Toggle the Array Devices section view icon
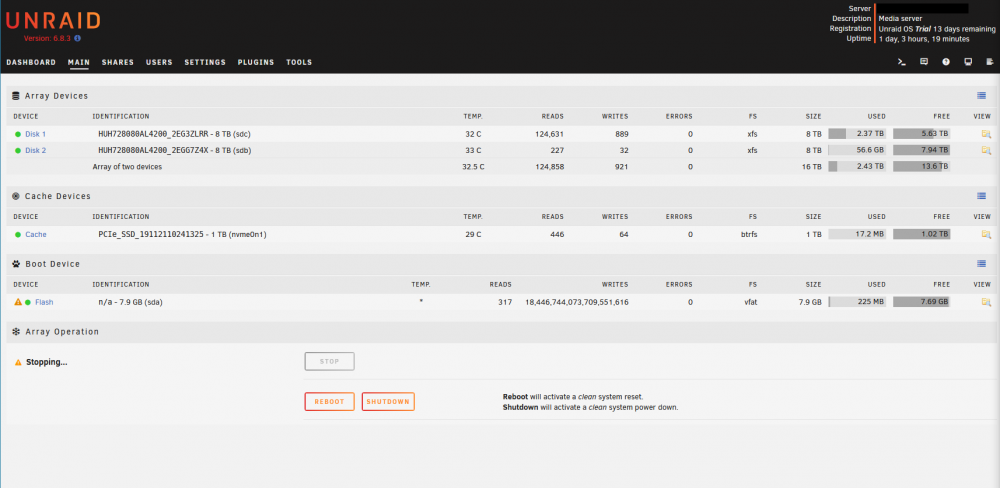Viewport: 1000px width, 488px height. click(x=982, y=96)
